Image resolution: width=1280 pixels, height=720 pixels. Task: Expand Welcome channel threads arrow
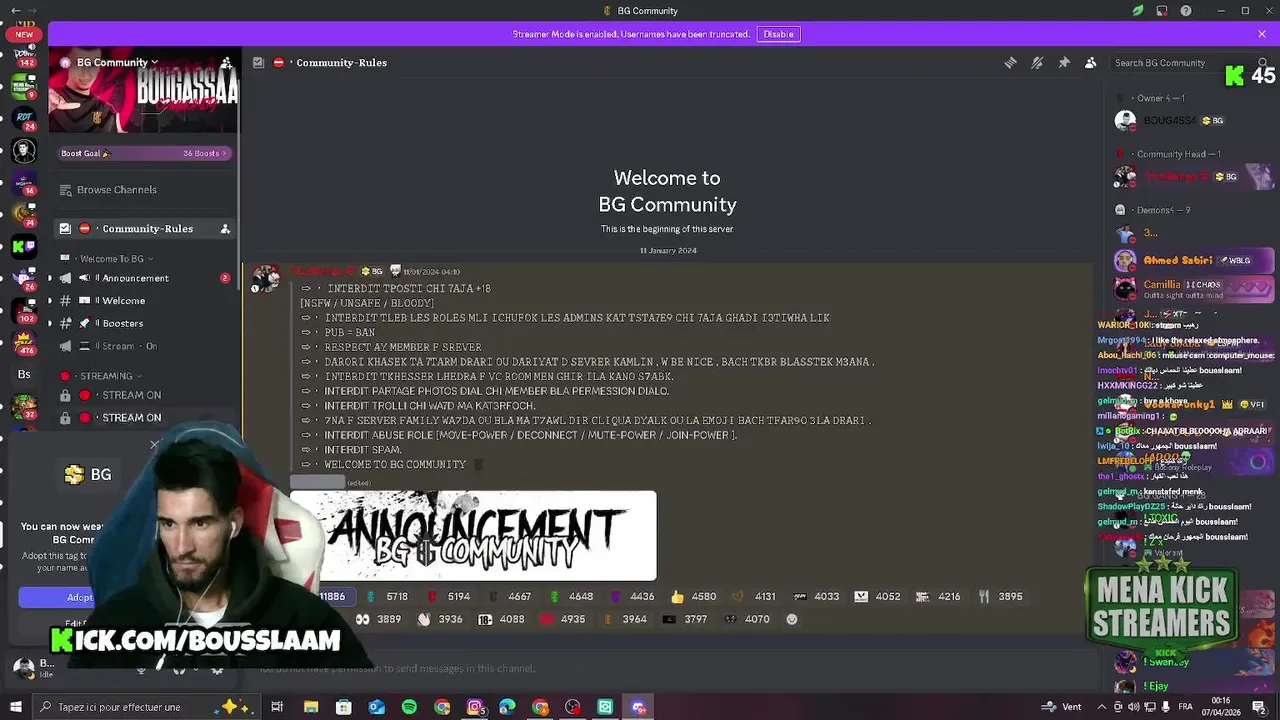coord(50,301)
